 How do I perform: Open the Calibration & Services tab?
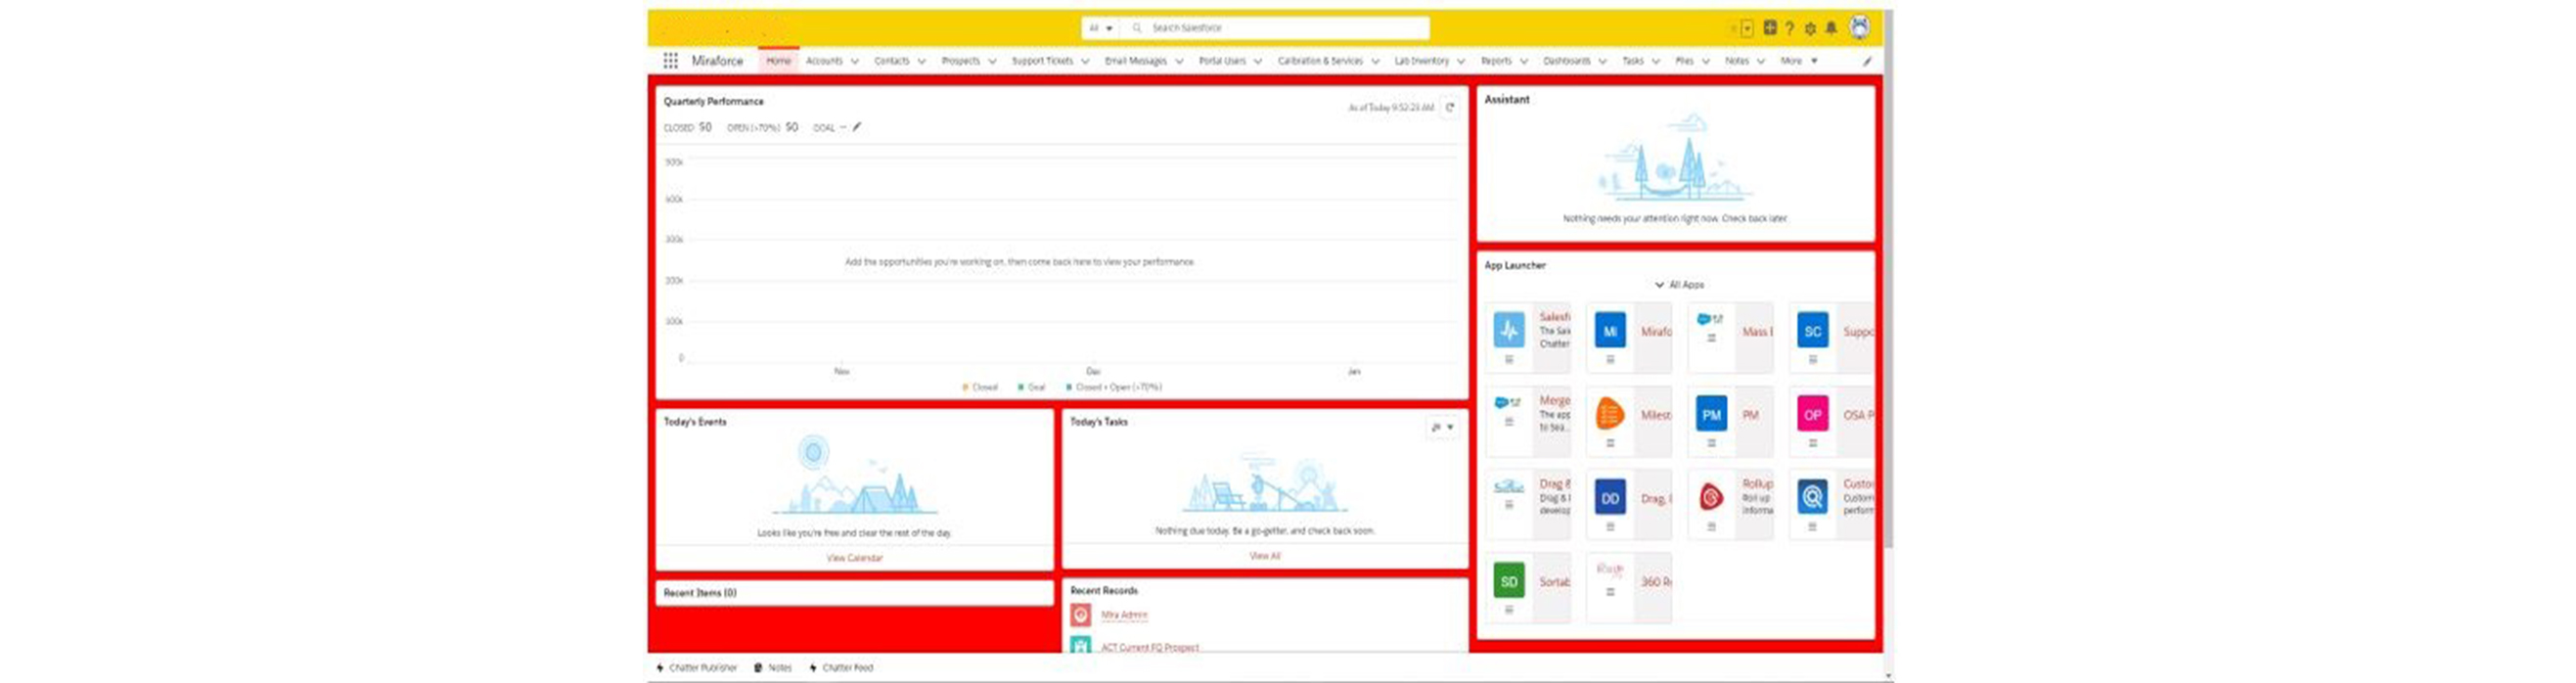click(1320, 61)
